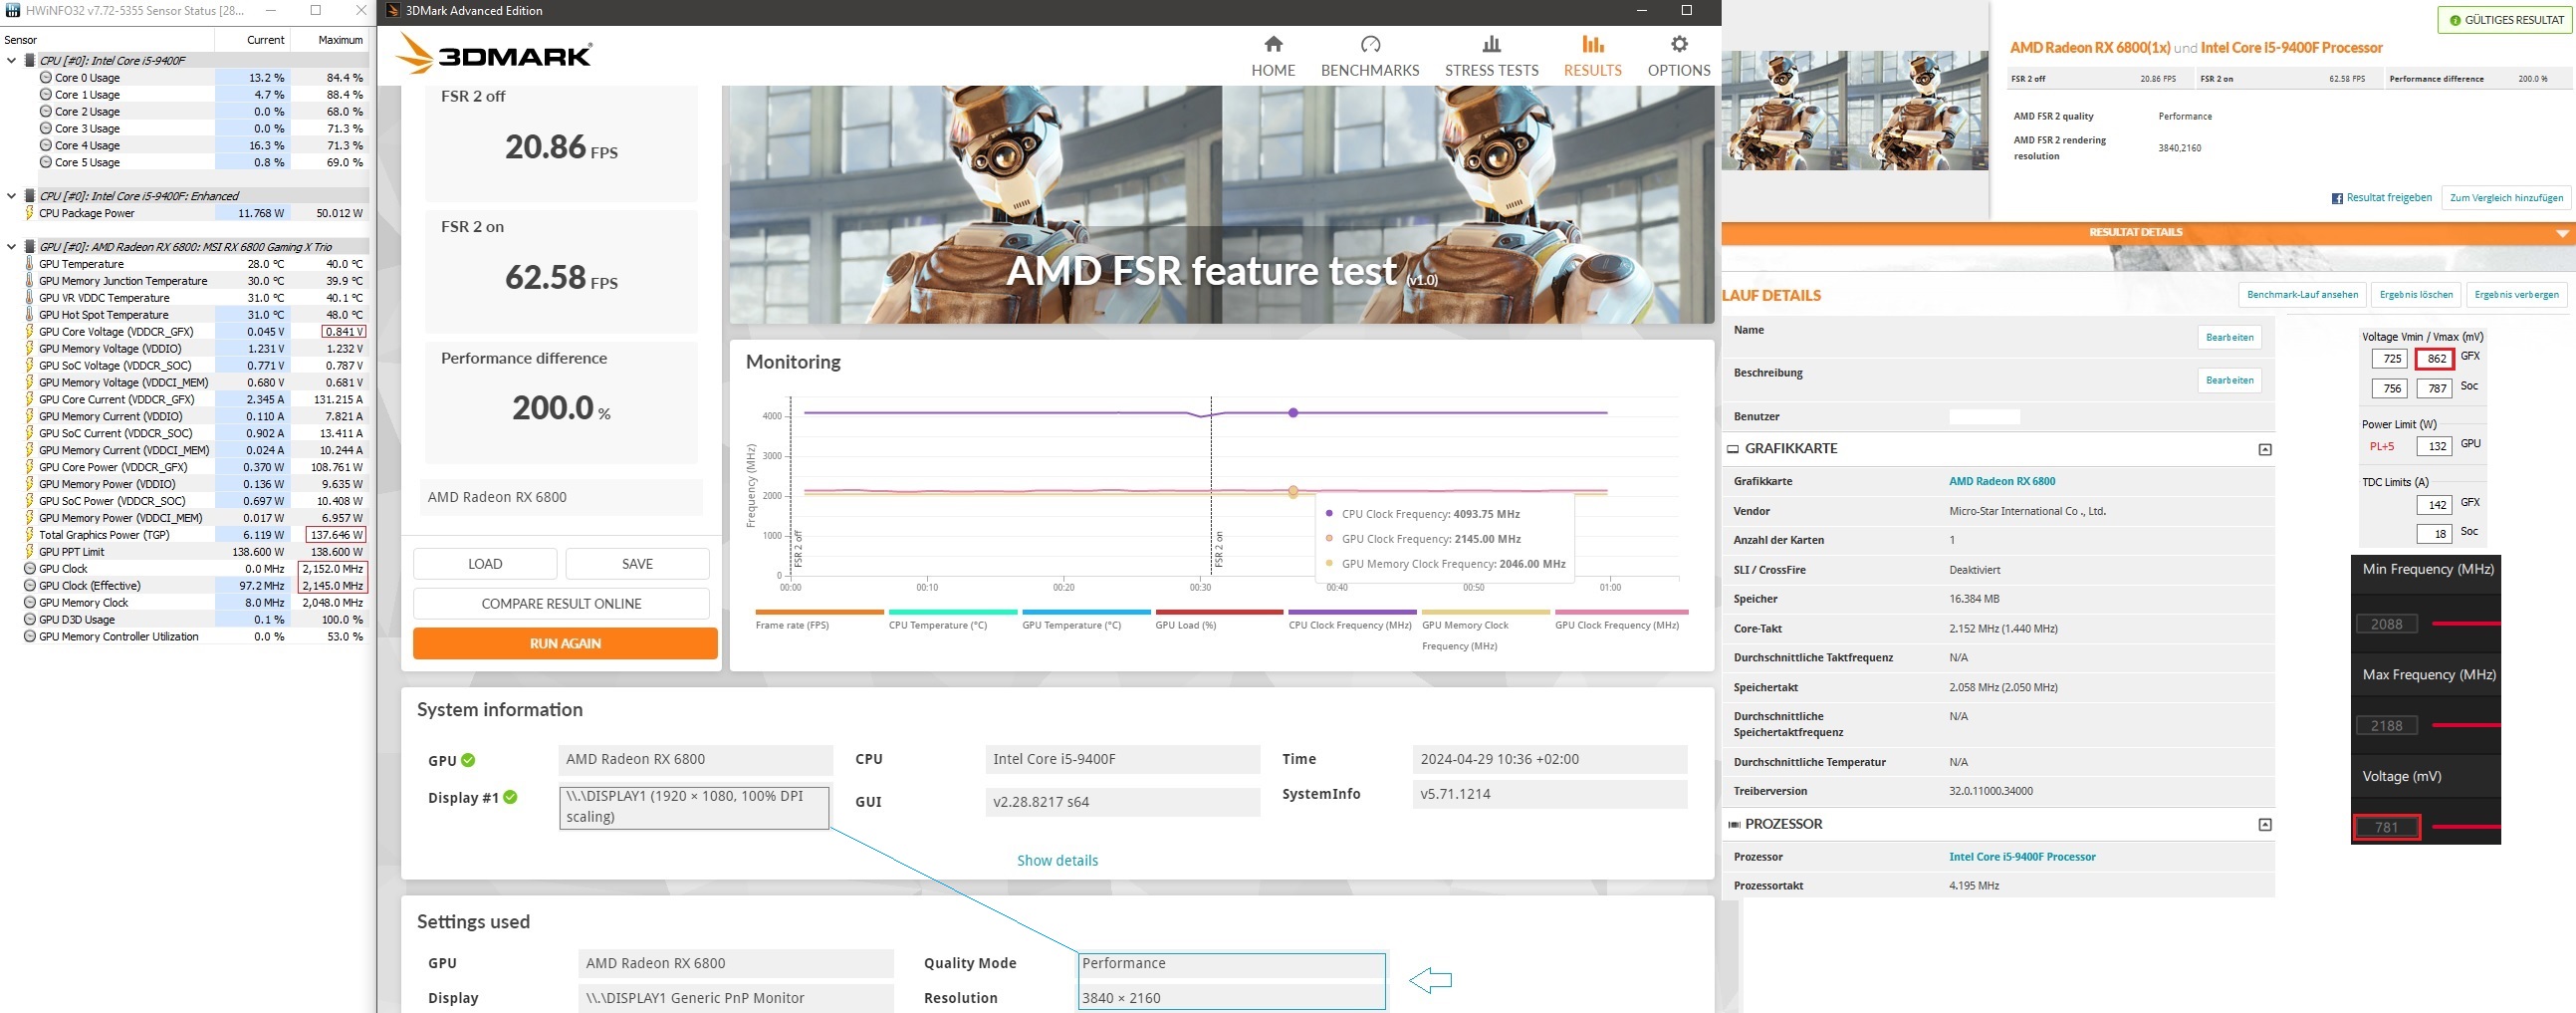Click Zum Vergleich hinzufügen button
Image resolution: width=2576 pixels, height=1013 pixels.
coord(2506,198)
